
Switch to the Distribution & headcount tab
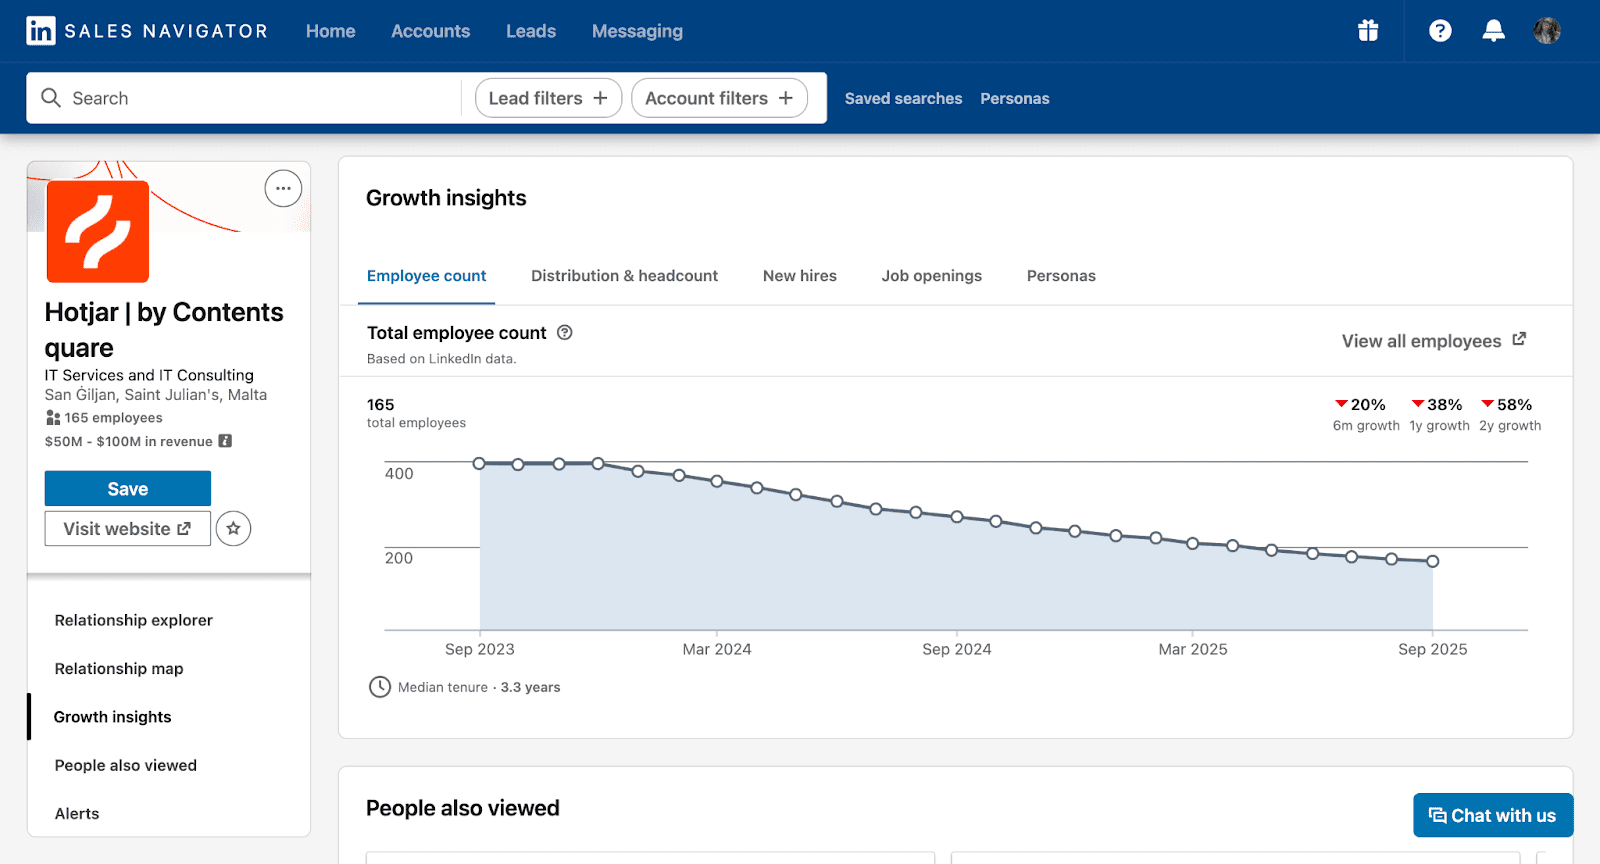pos(624,276)
